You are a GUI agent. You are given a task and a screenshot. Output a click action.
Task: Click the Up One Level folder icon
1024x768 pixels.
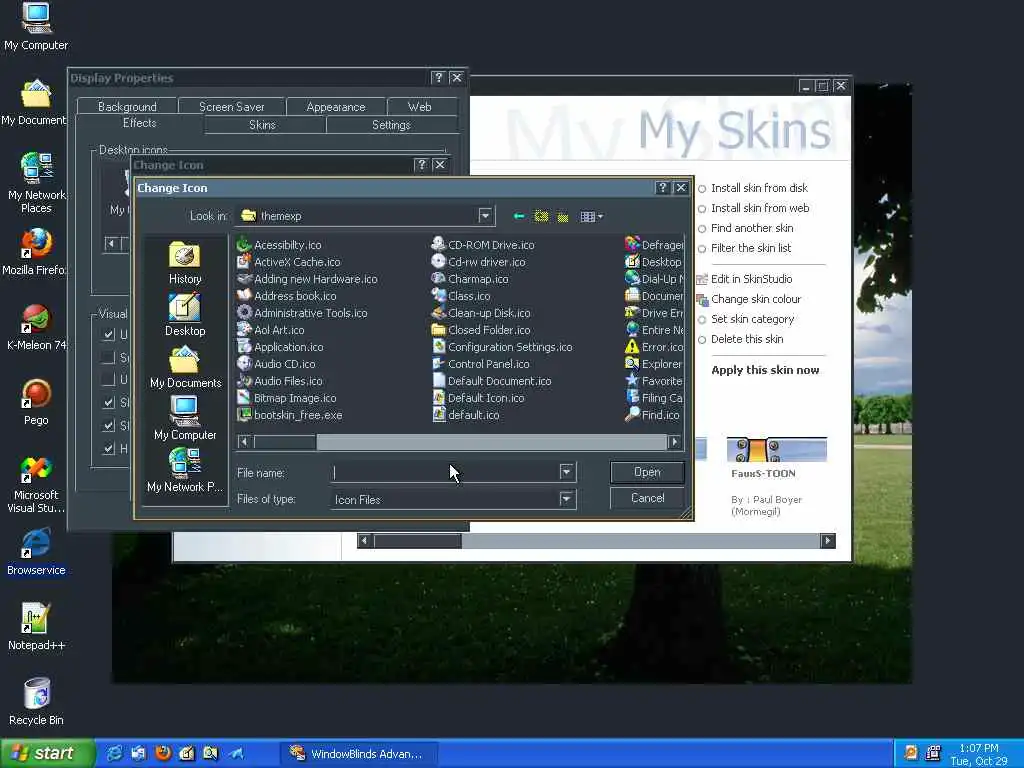(x=541, y=216)
